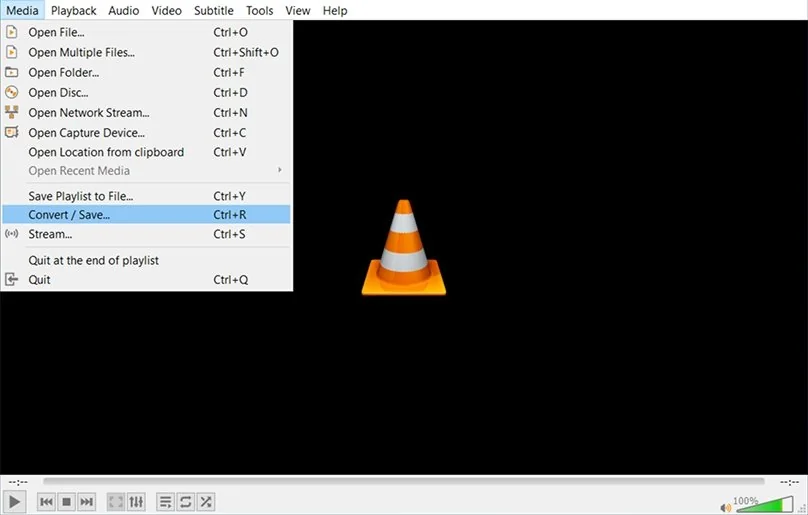Toggle fullscreen video mode
Viewport: 808px width, 515px height.
tap(116, 502)
